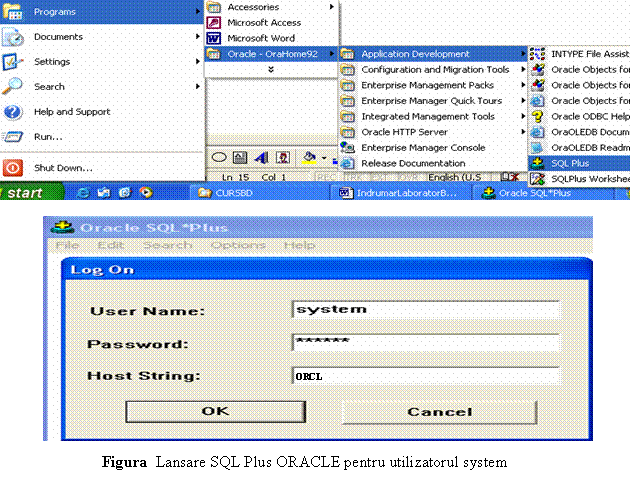Click the Release Documentation icon
This screenshot has height=482, width=630.
pos(348,163)
